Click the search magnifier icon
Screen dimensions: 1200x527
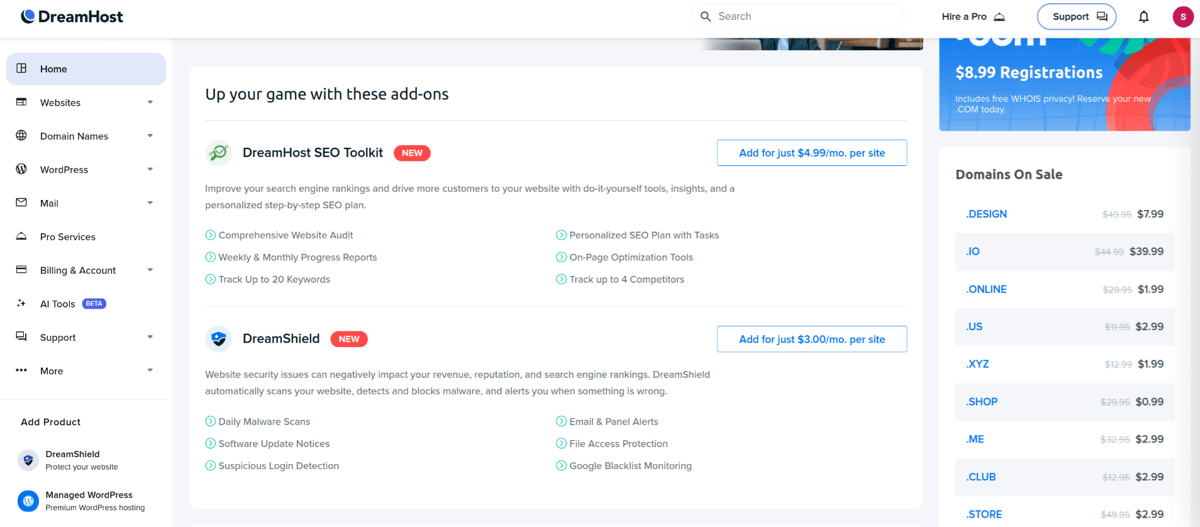(705, 16)
